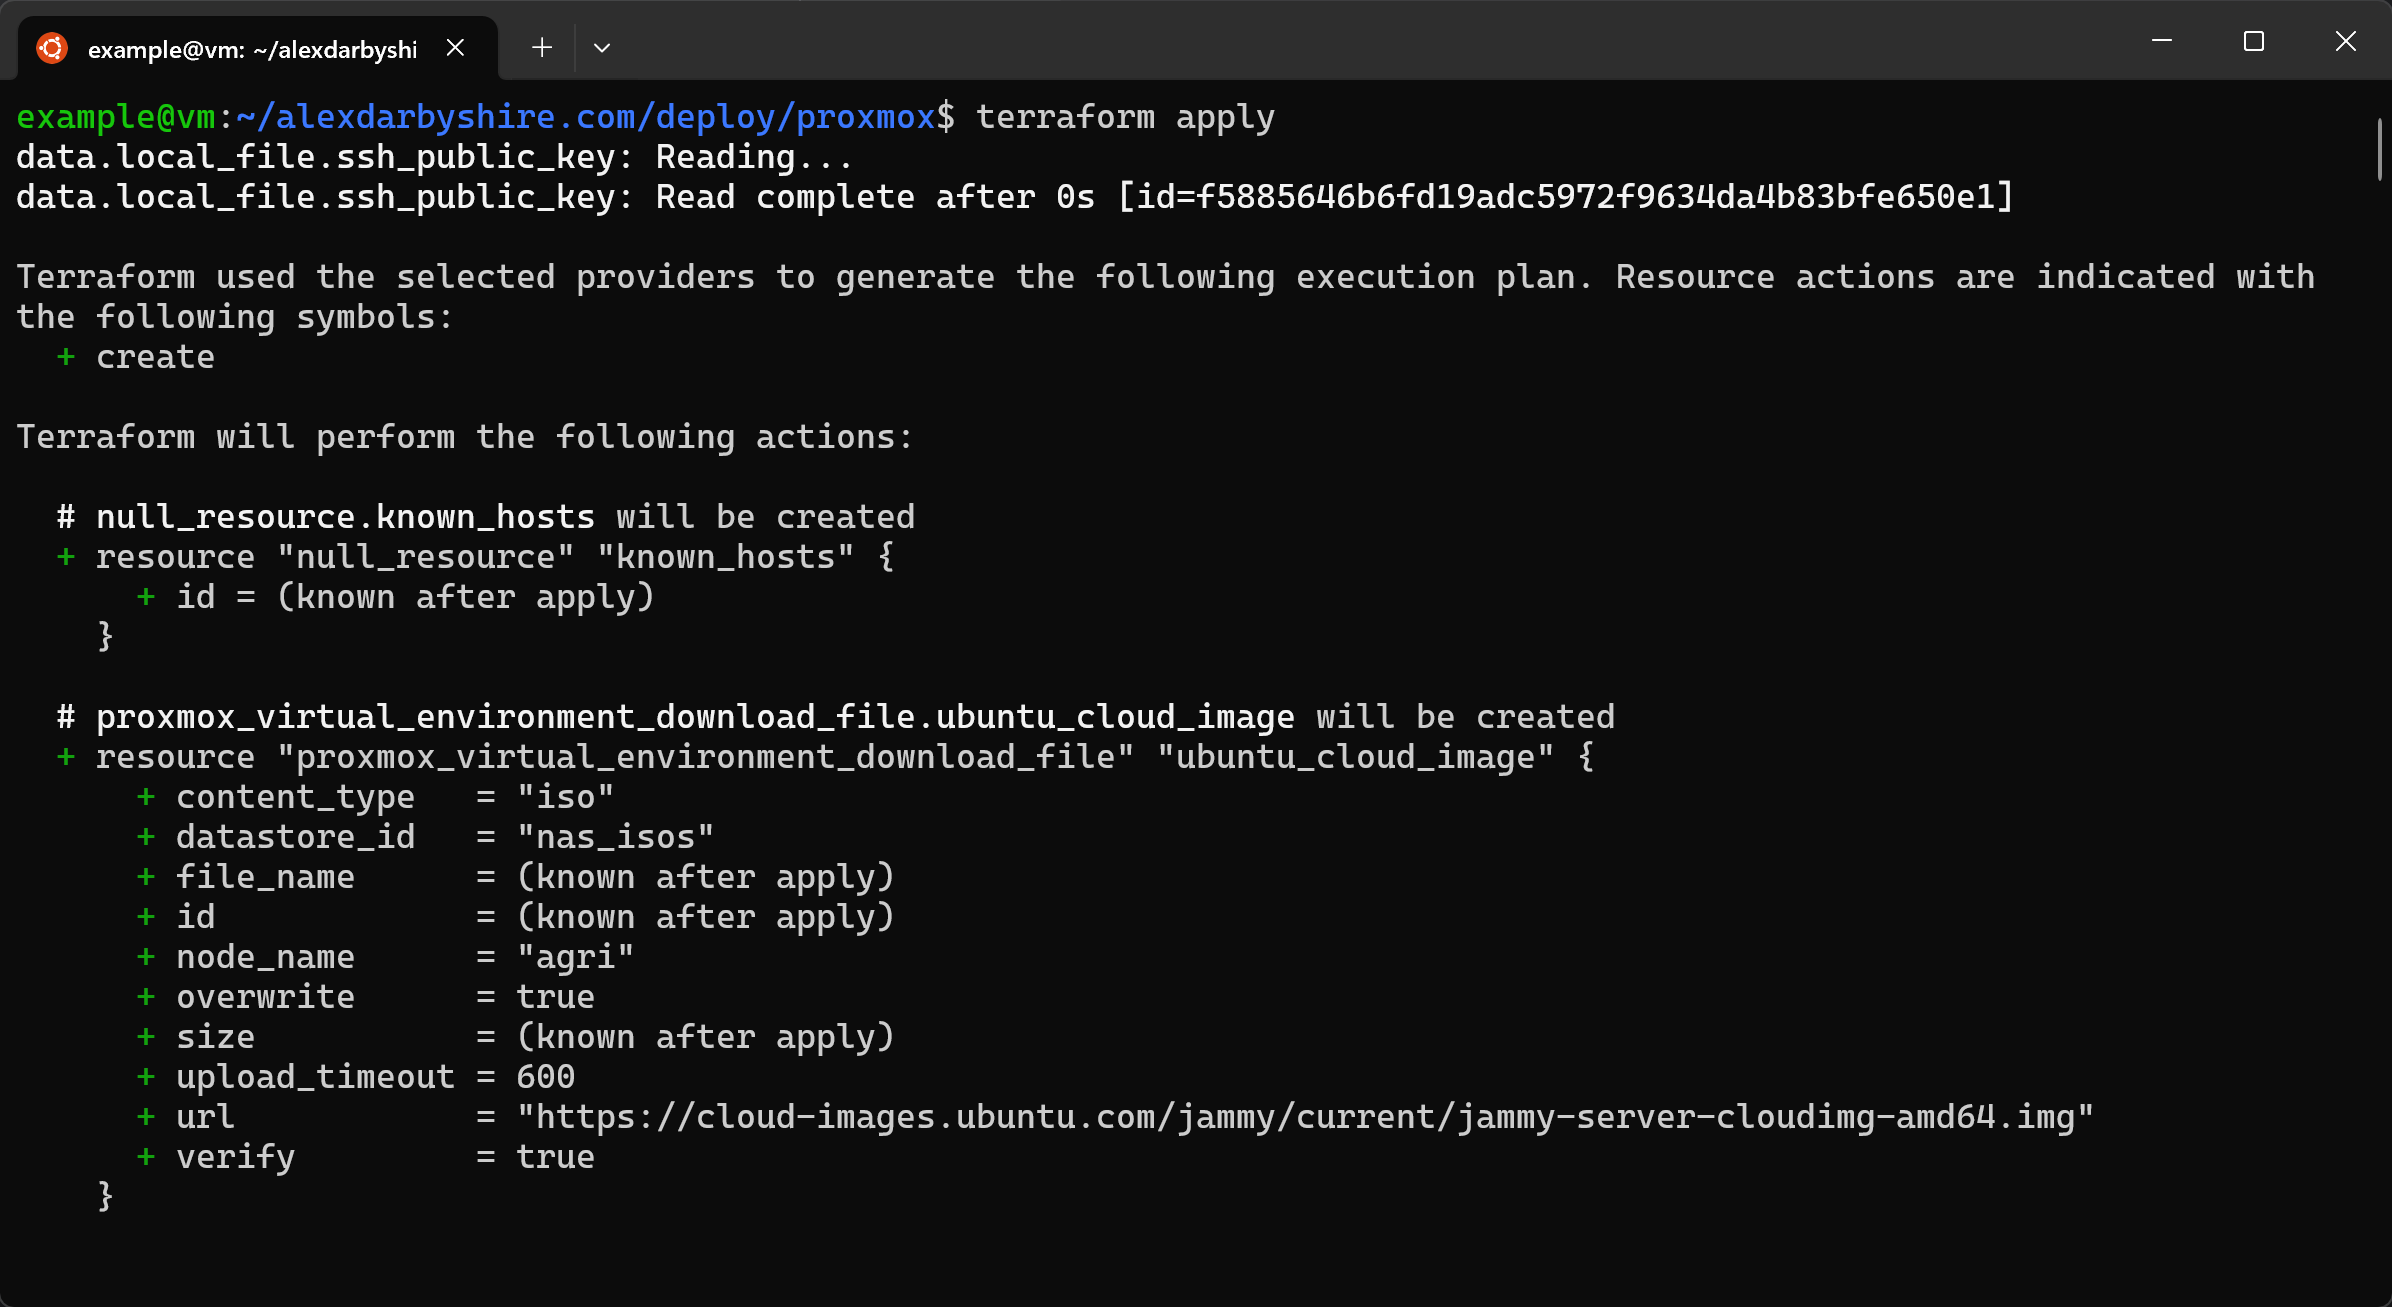Click the cloud-images.ubuntu.com URL text
This screenshot has width=2392, height=1307.
click(1305, 1117)
